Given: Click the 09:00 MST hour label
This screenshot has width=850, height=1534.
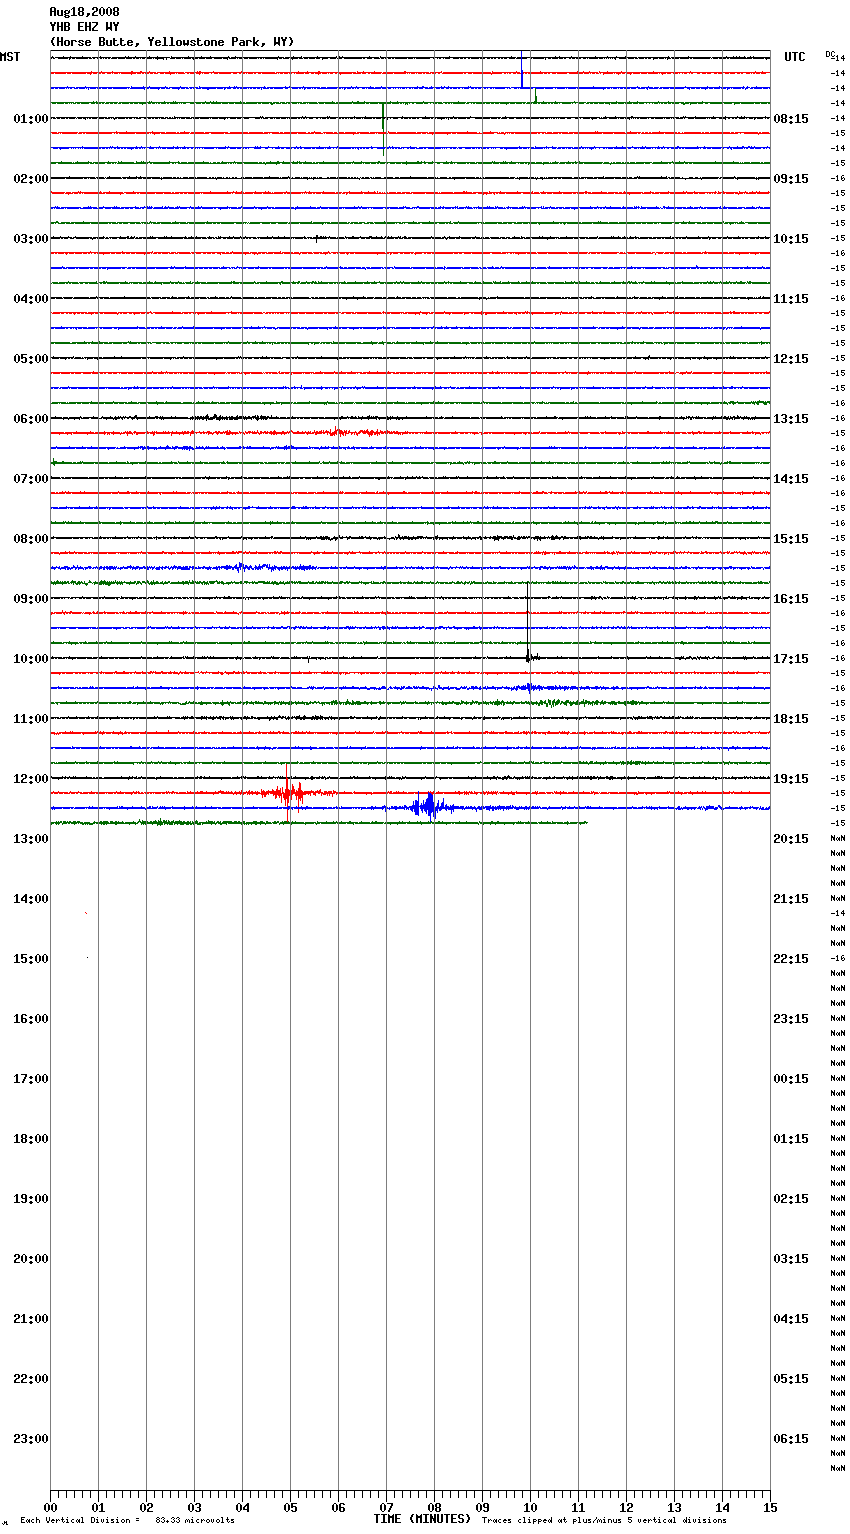Looking at the screenshot, I should (30, 599).
